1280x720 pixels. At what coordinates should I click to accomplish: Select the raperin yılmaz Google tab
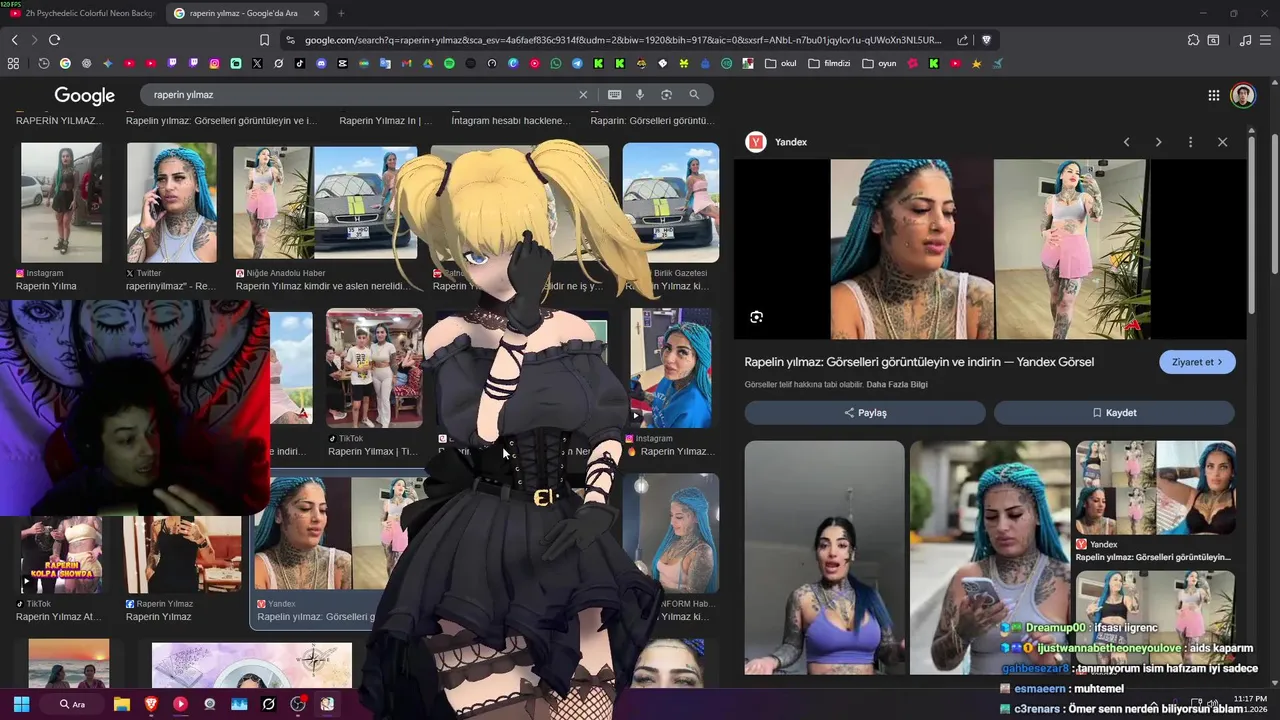click(x=246, y=13)
